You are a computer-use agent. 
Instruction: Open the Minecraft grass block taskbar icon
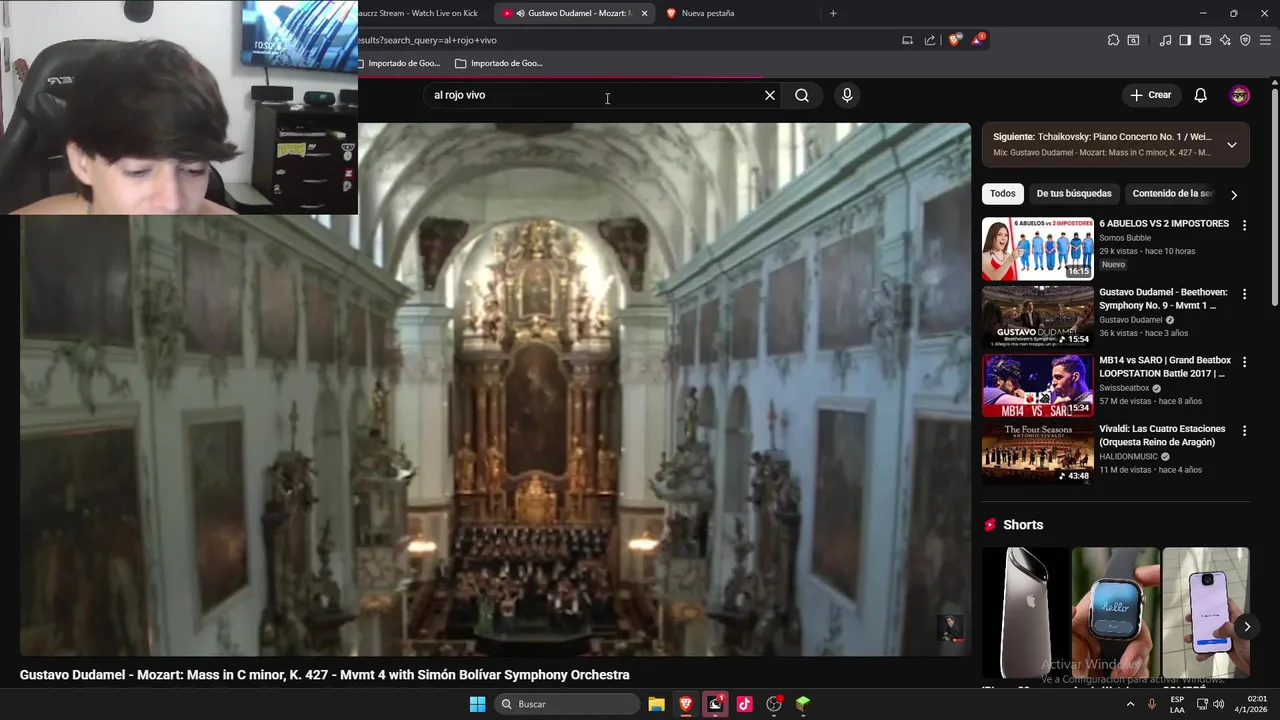802,704
